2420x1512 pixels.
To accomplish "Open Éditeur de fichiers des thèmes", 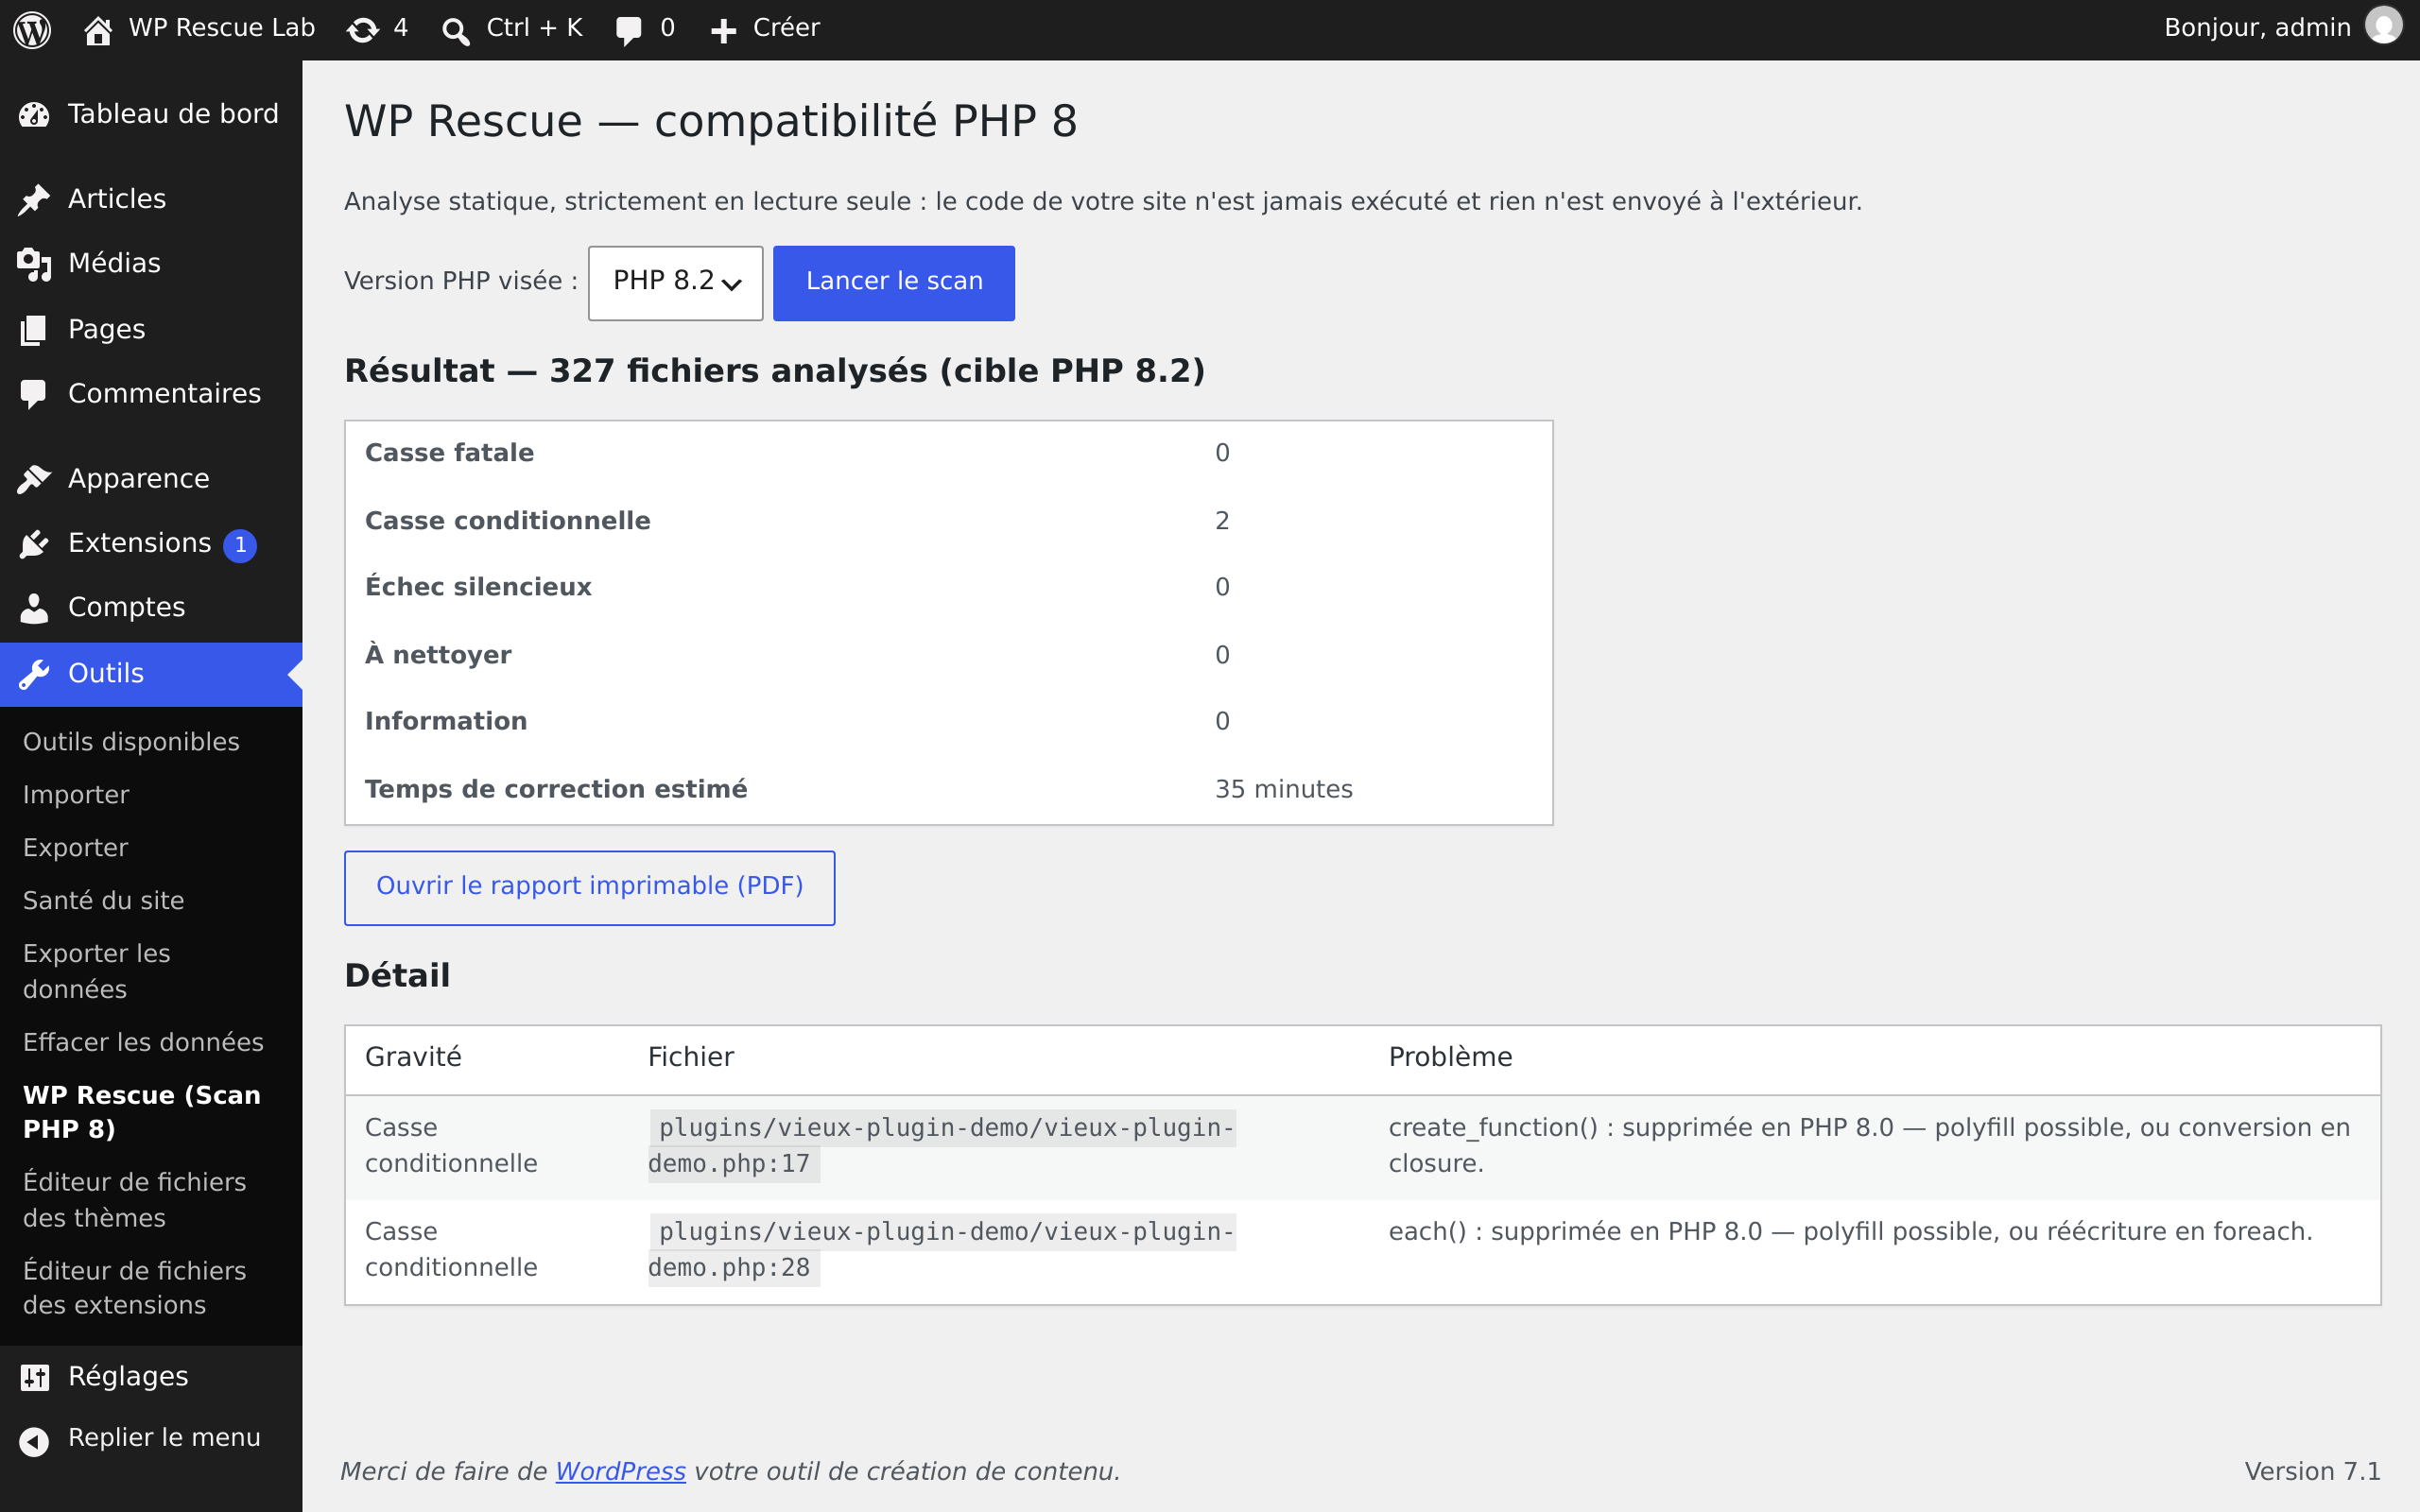I will pyautogui.click(x=134, y=1200).
